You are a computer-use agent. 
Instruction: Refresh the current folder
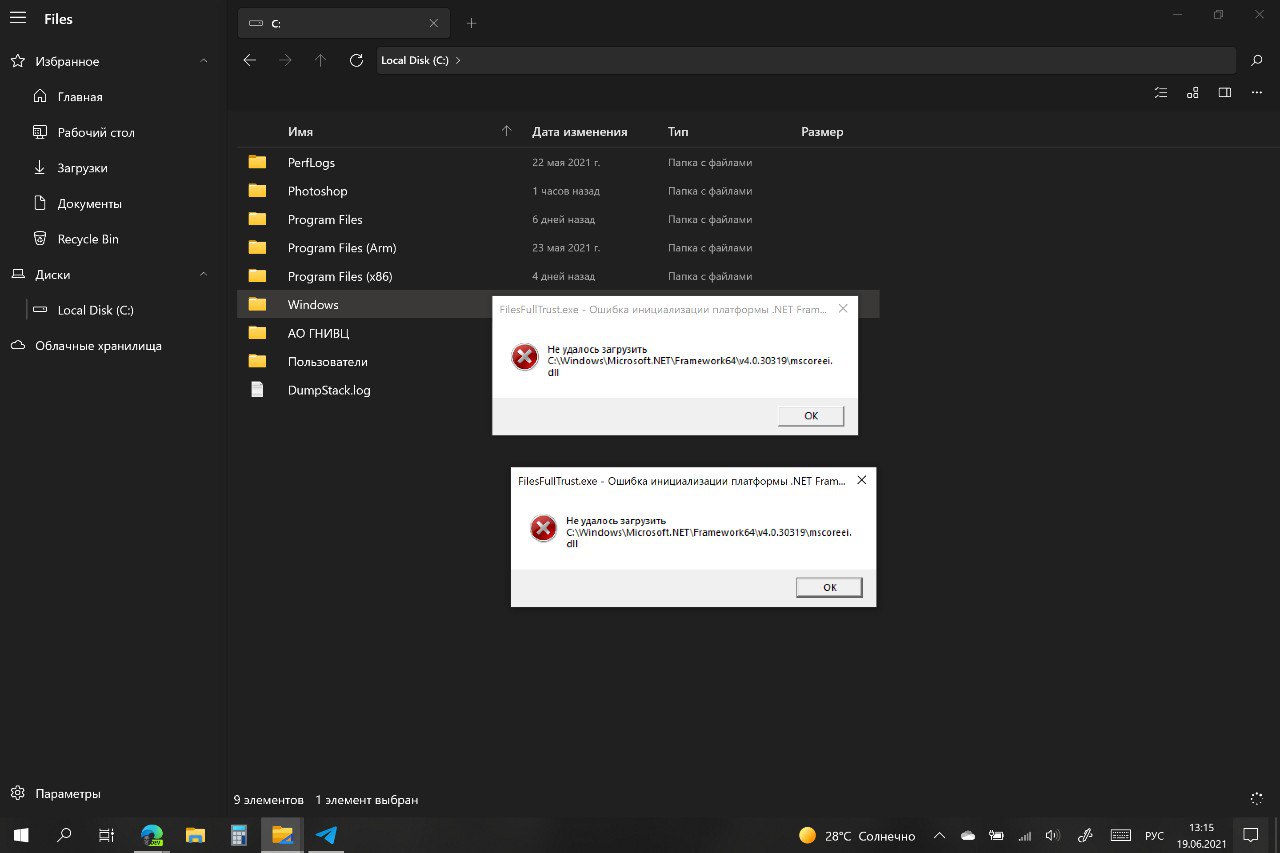coord(356,60)
